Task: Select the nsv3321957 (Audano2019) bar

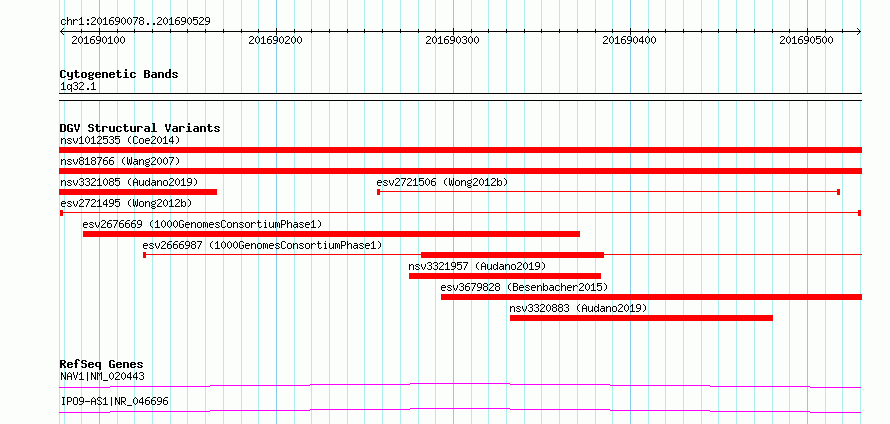Action: (505, 276)
